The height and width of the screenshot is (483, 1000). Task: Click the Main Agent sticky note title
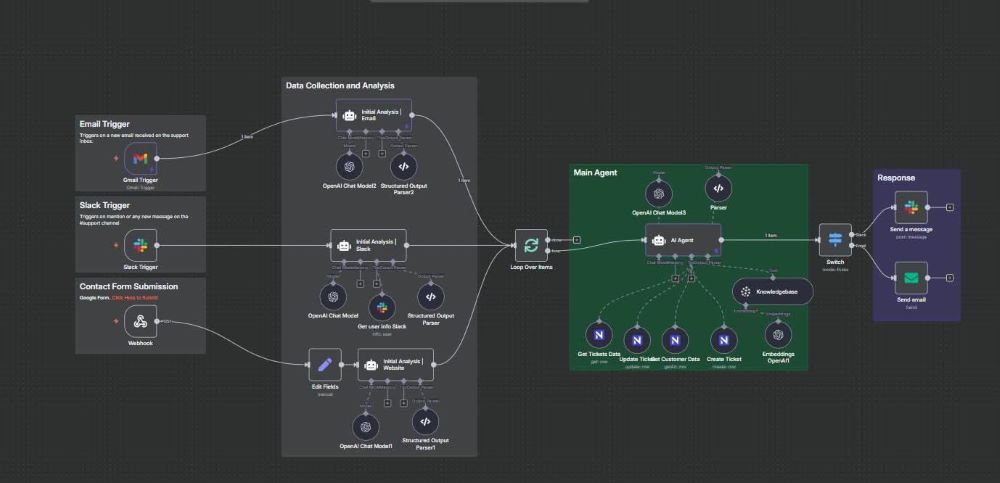click(x=596, y=173)
